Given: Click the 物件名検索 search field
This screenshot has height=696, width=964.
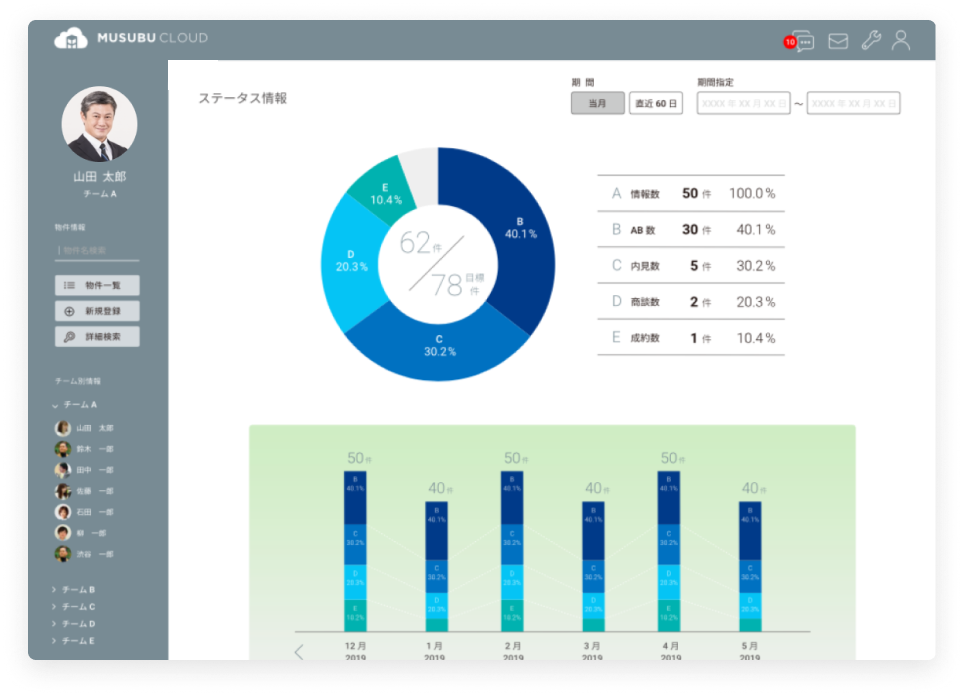Looking at the screenshot, I should [97, 250].
